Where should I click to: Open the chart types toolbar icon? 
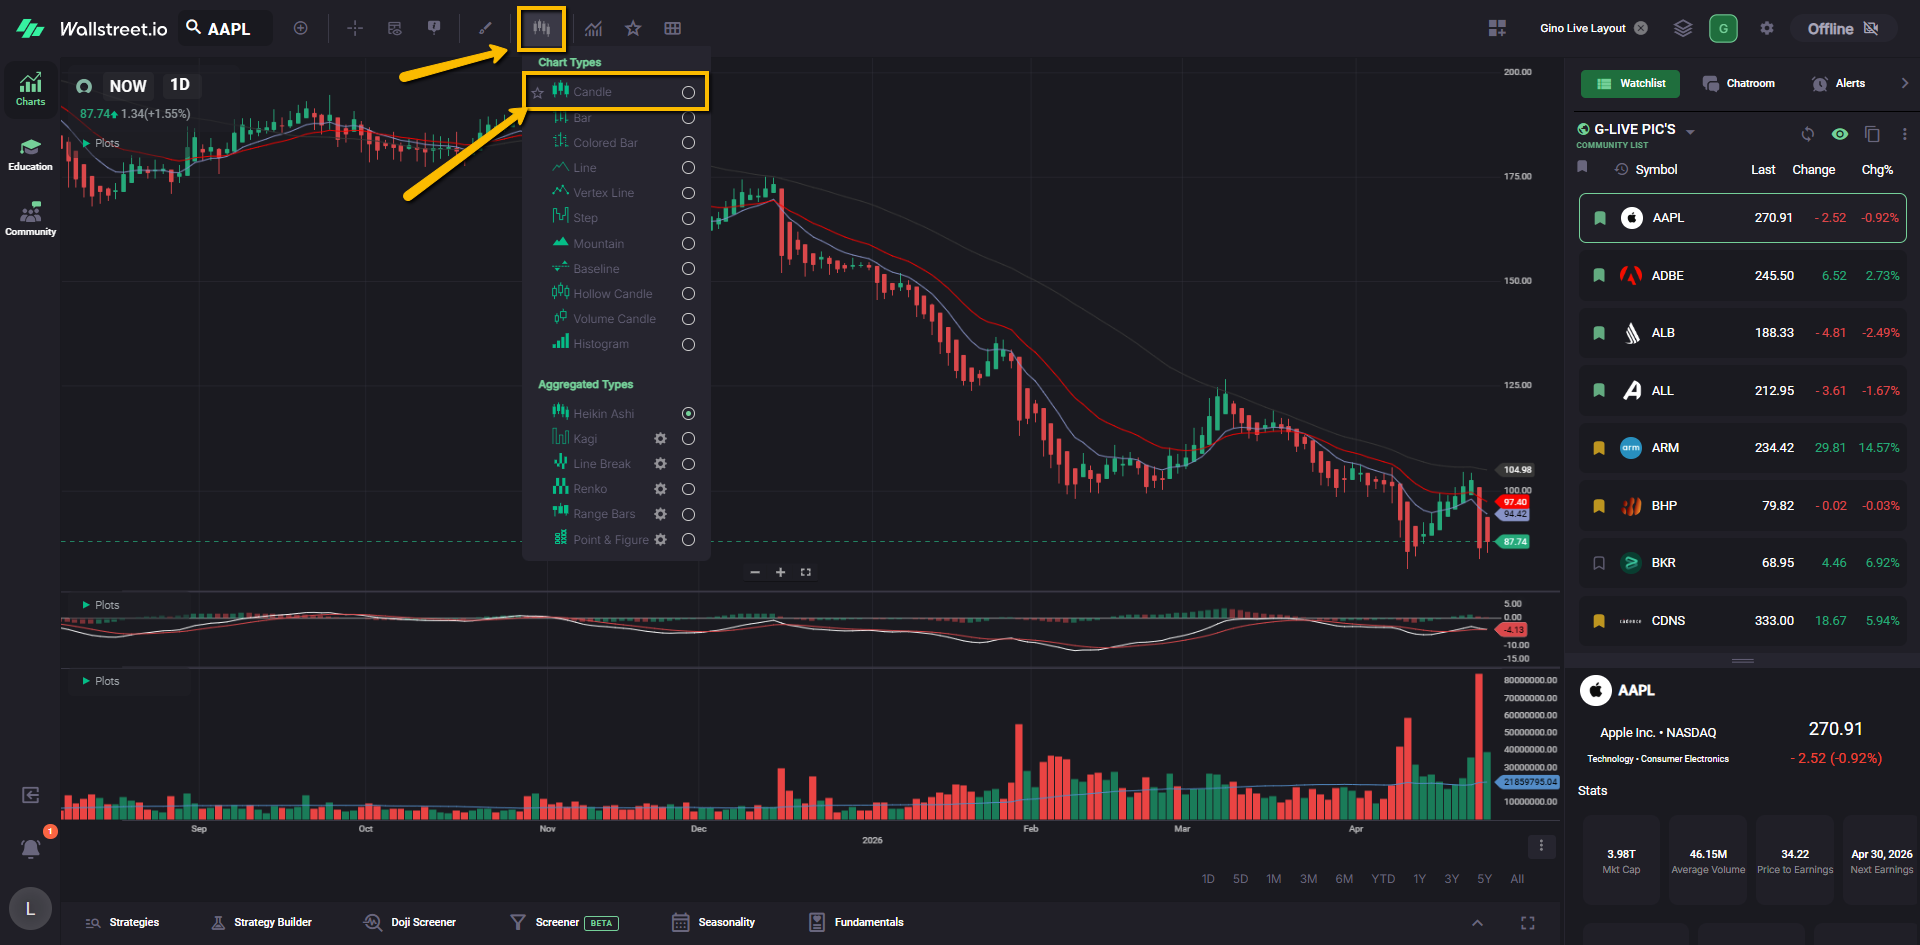click(x=541, y=28)
